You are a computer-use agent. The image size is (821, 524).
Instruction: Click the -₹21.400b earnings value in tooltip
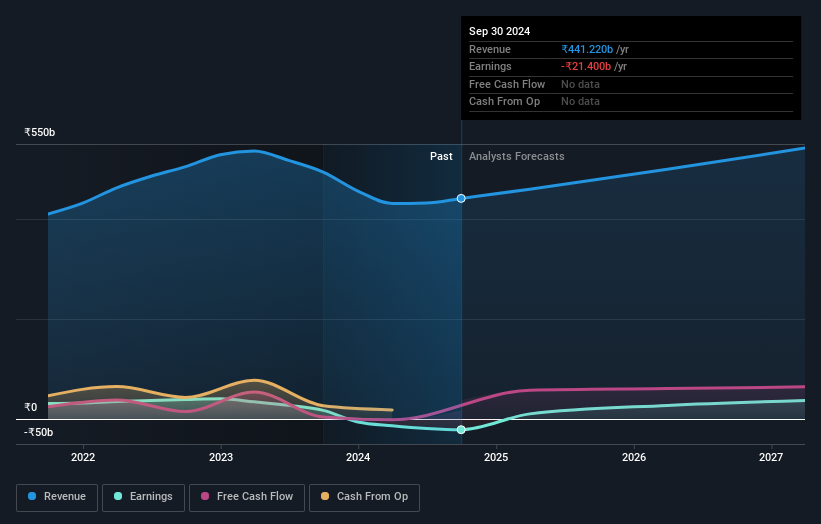[x=586, y=66]
